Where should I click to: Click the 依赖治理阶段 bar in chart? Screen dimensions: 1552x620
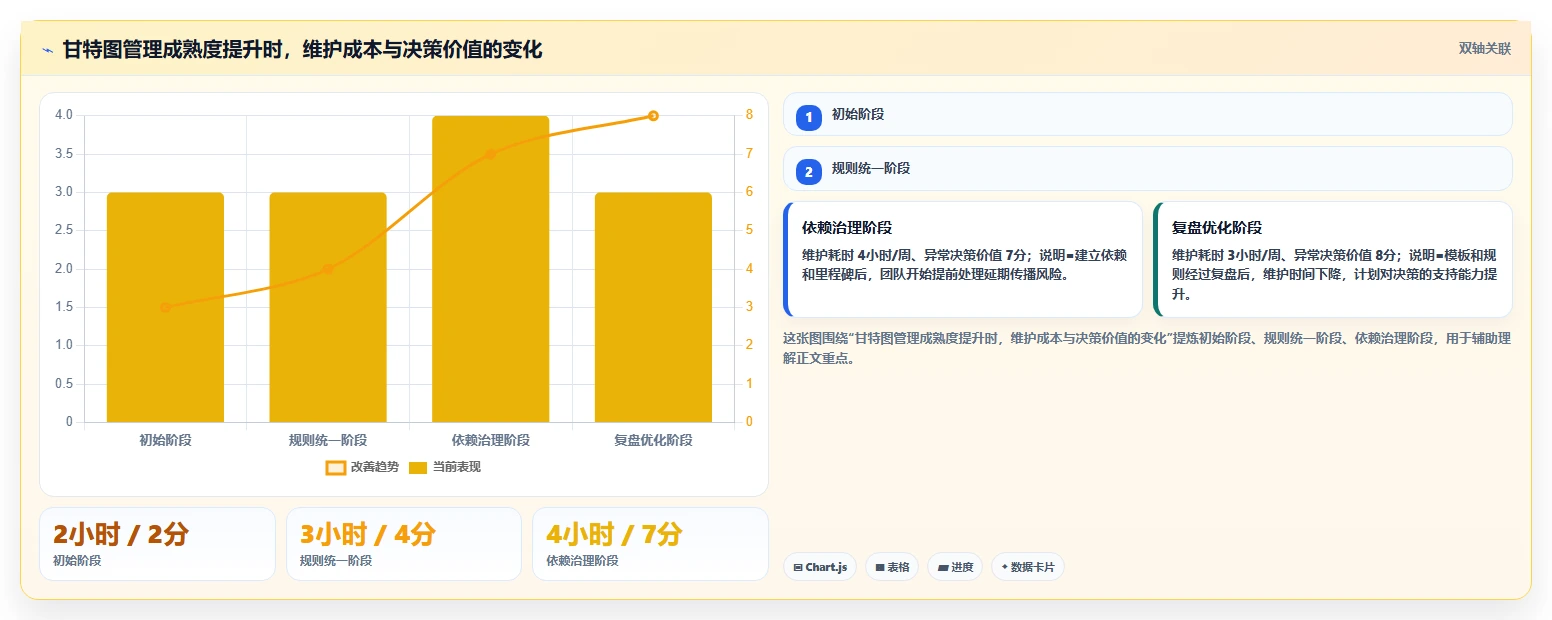click(490, 269)
